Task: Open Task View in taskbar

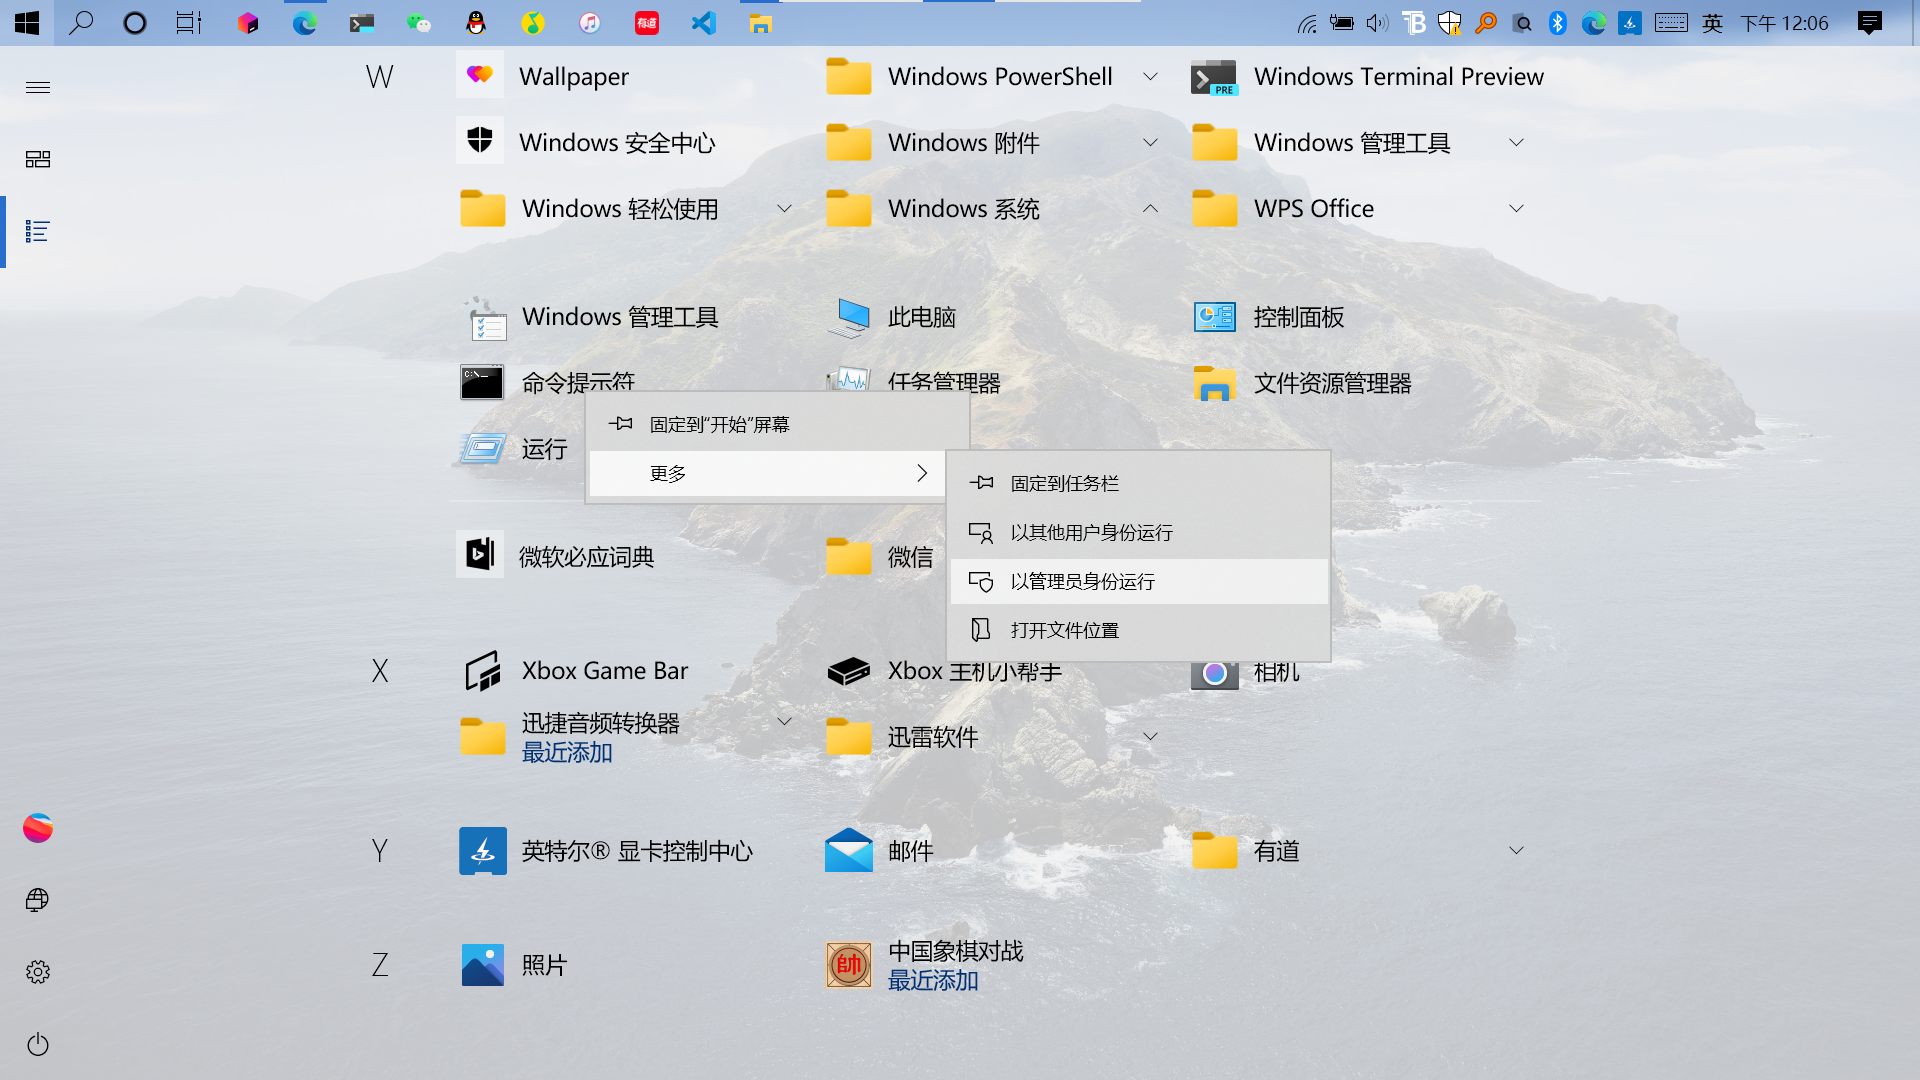Action: 188,23
